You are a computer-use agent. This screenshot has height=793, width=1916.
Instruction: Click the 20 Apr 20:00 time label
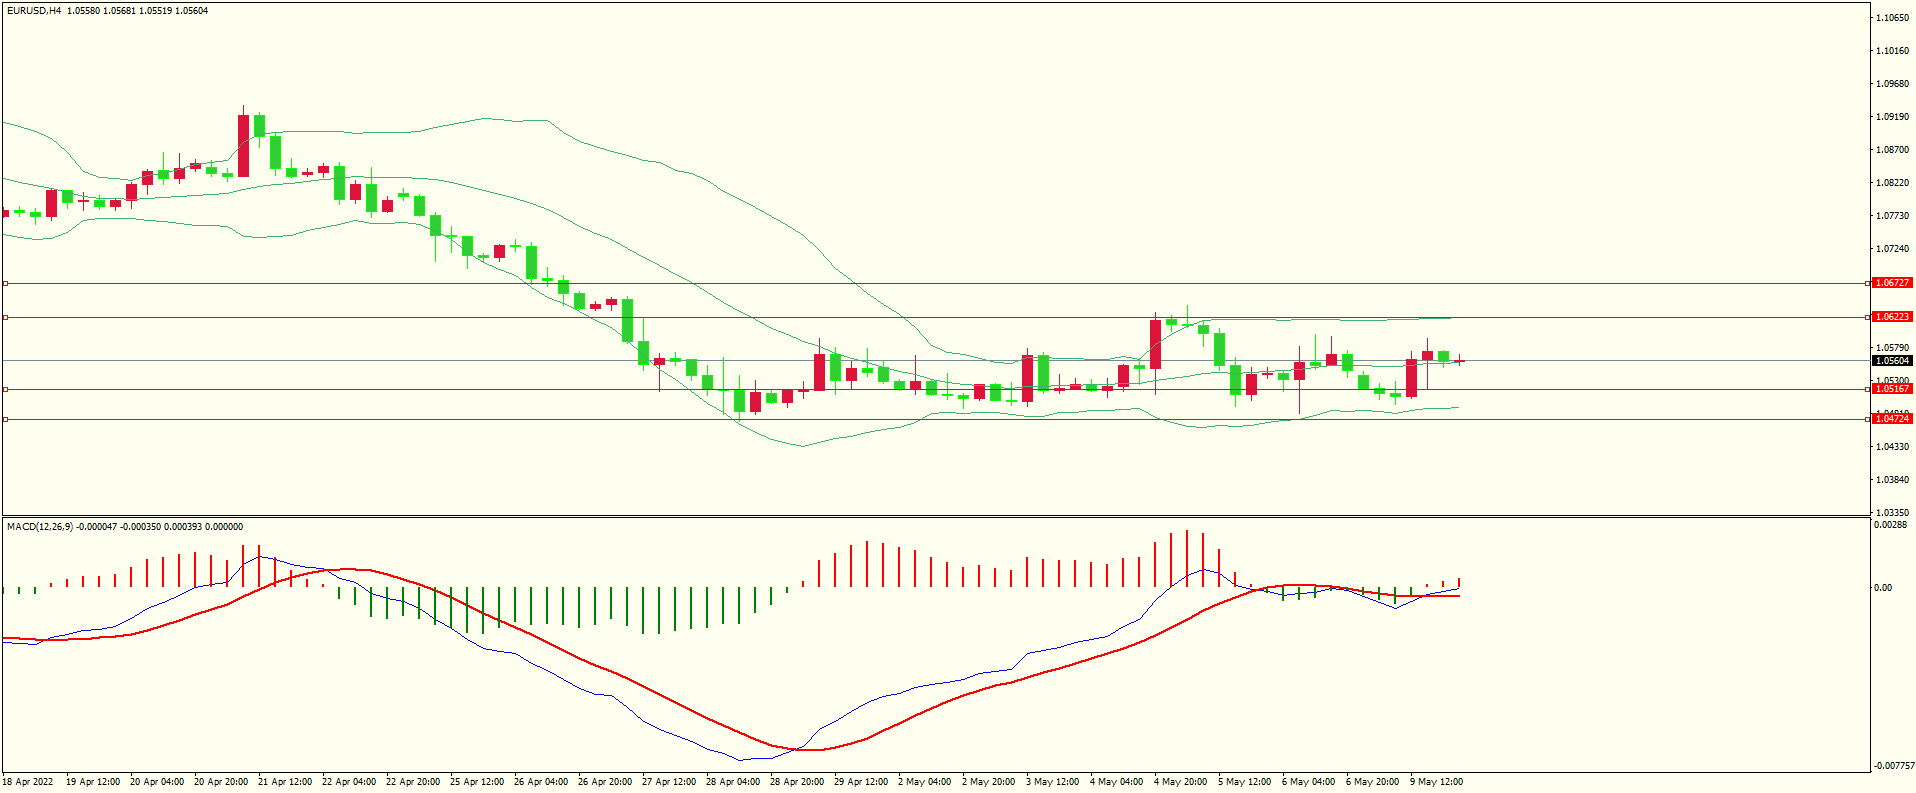click(221, 782)
